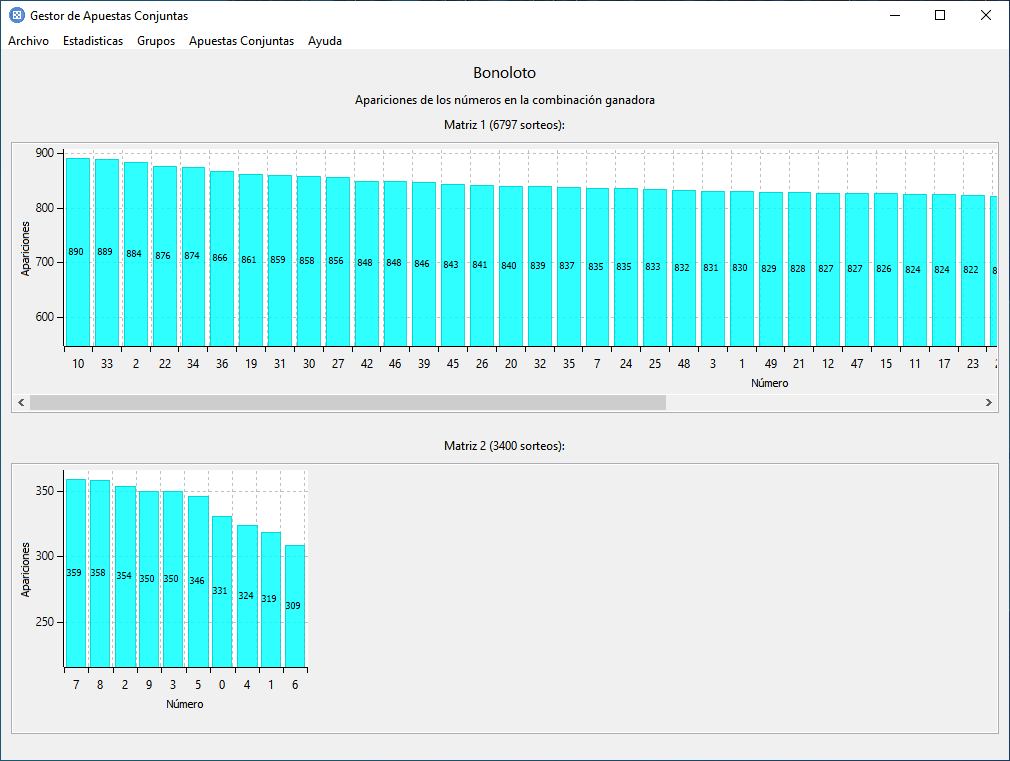Open the Apuestas Conjuntas menu
This screenshot has height=761, width=1010.
(242, 41)
